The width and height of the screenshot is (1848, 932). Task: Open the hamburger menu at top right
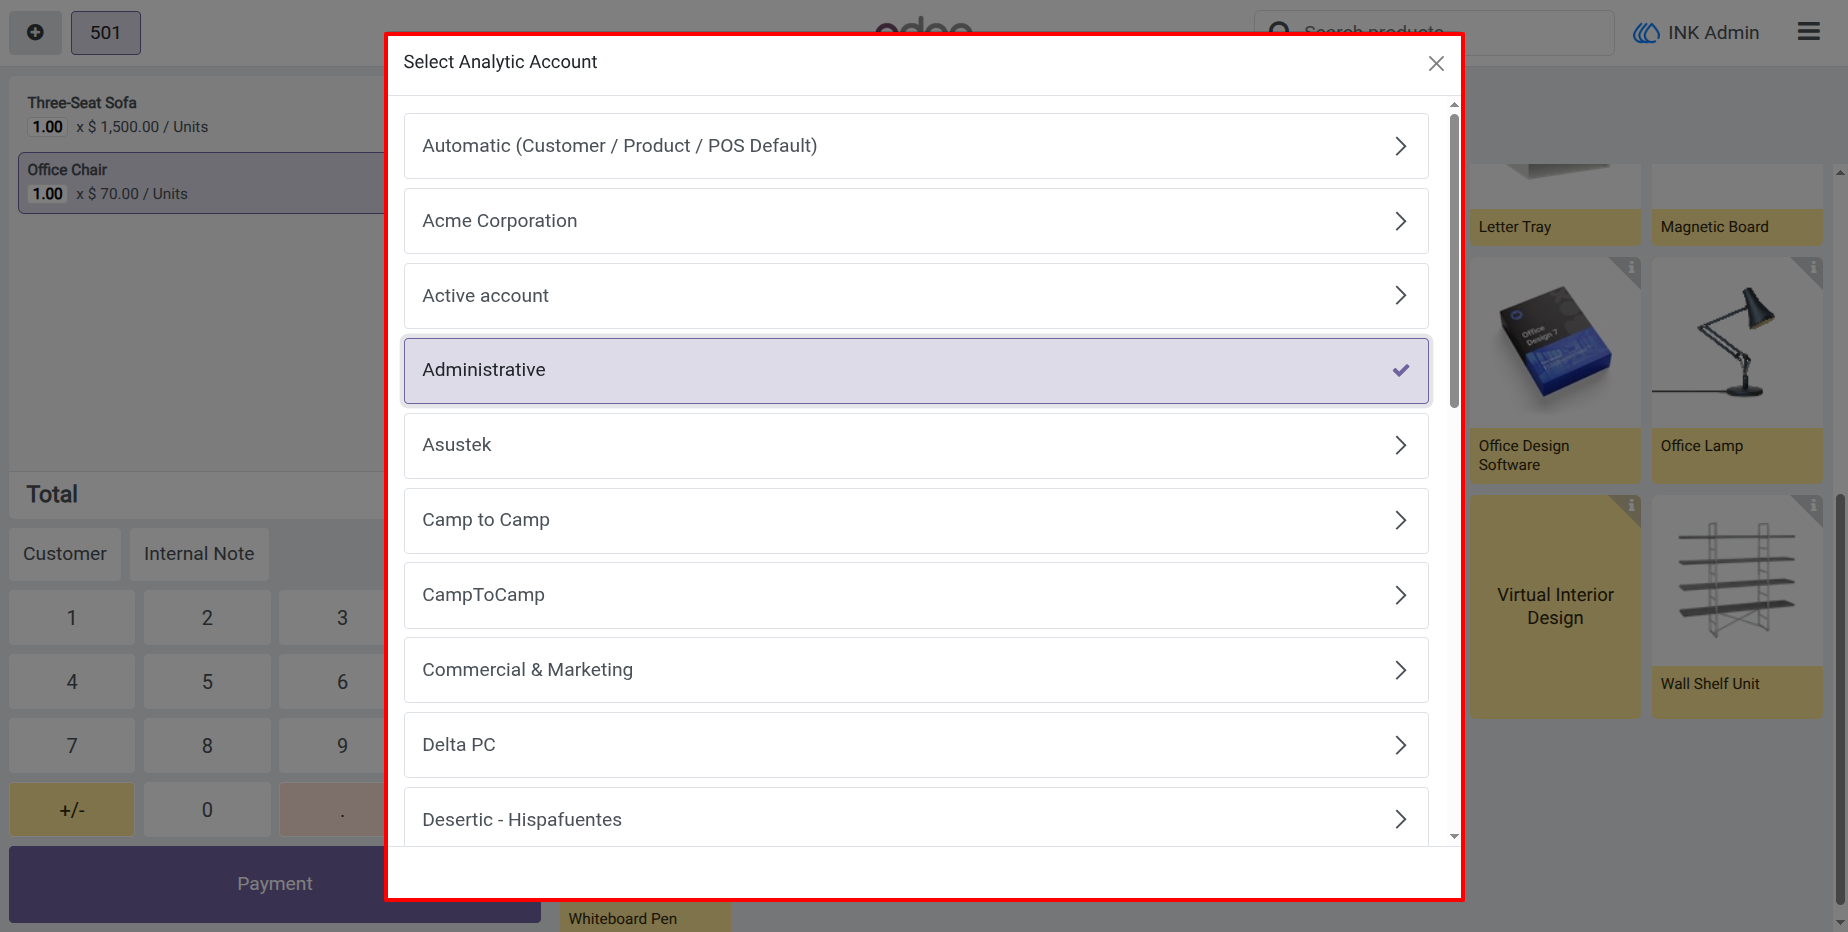pos(1808,32)
